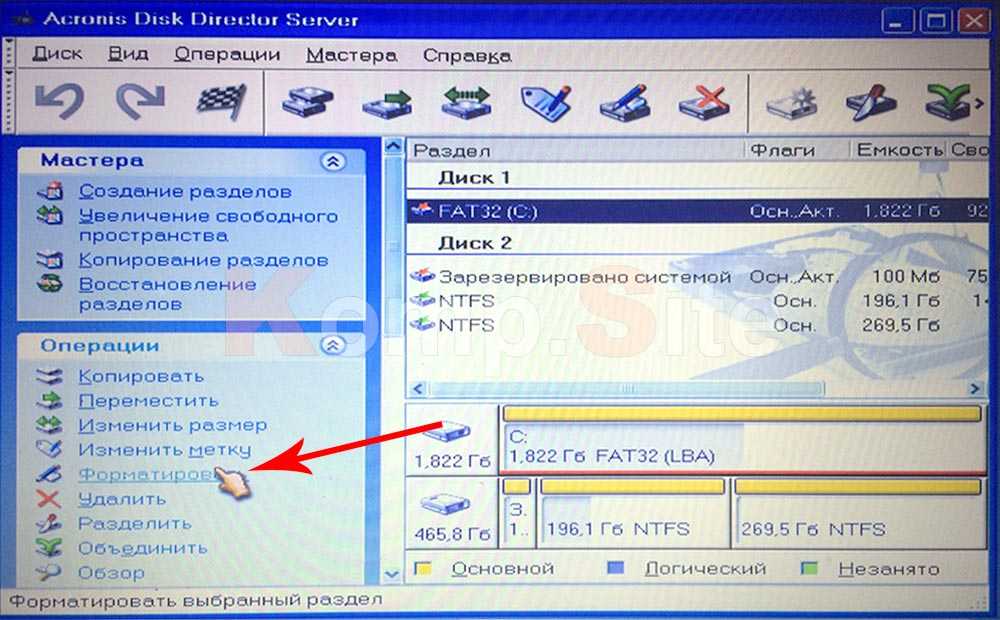Open Копирование разделов wizard link
1000x620 pixels.
[203, 260]
